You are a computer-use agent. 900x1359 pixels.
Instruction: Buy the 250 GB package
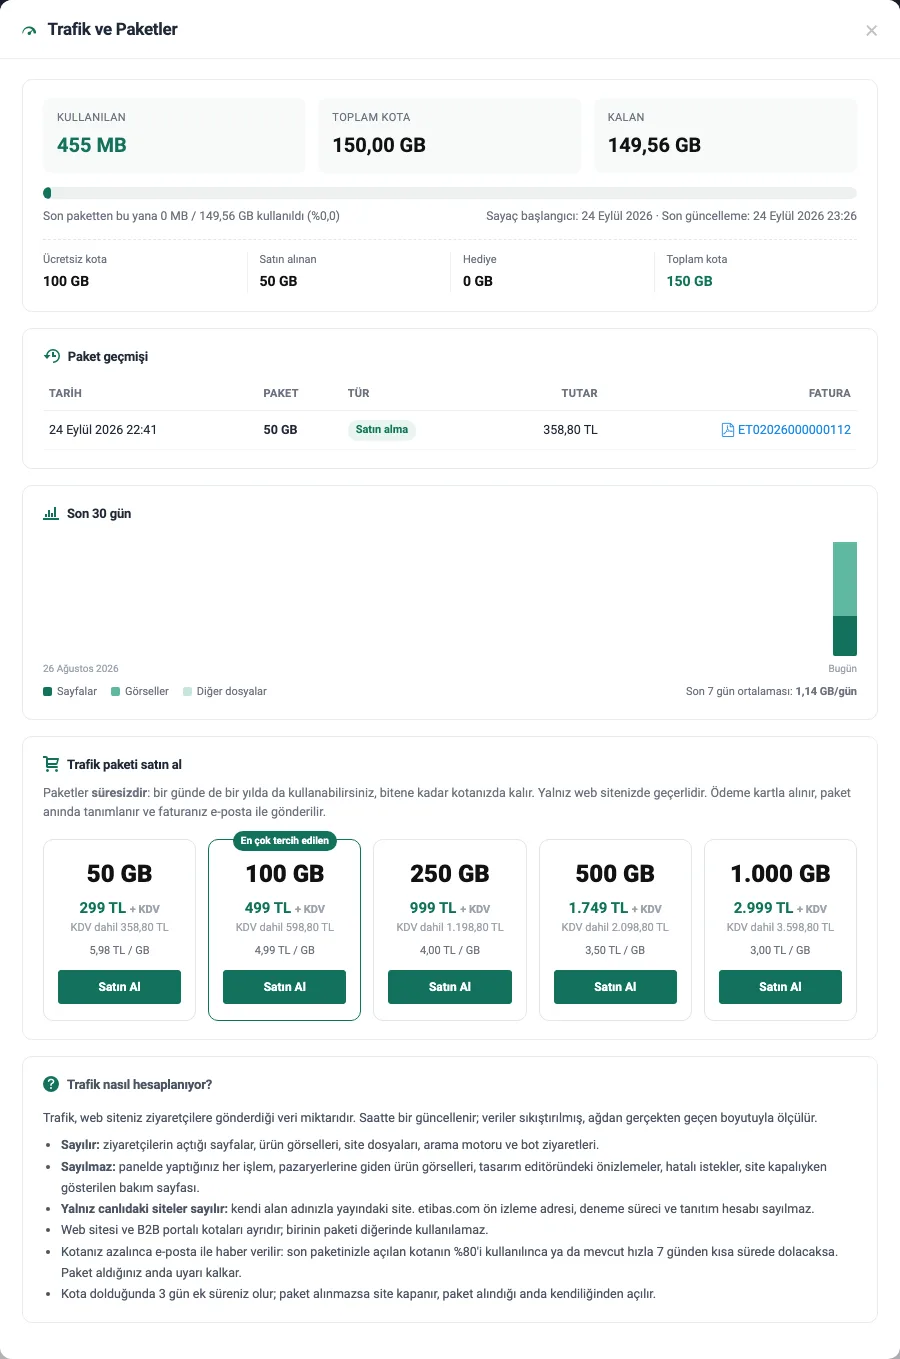(x=450, y=987)
